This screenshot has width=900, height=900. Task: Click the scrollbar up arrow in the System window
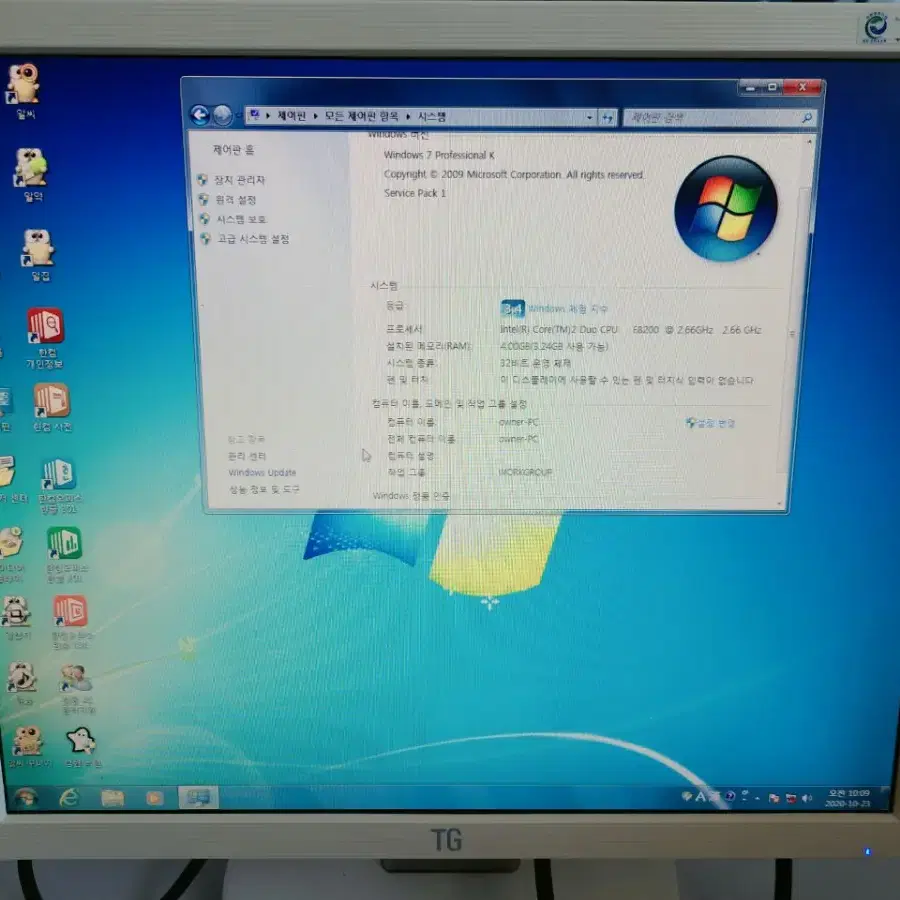(x=809, y=141)
